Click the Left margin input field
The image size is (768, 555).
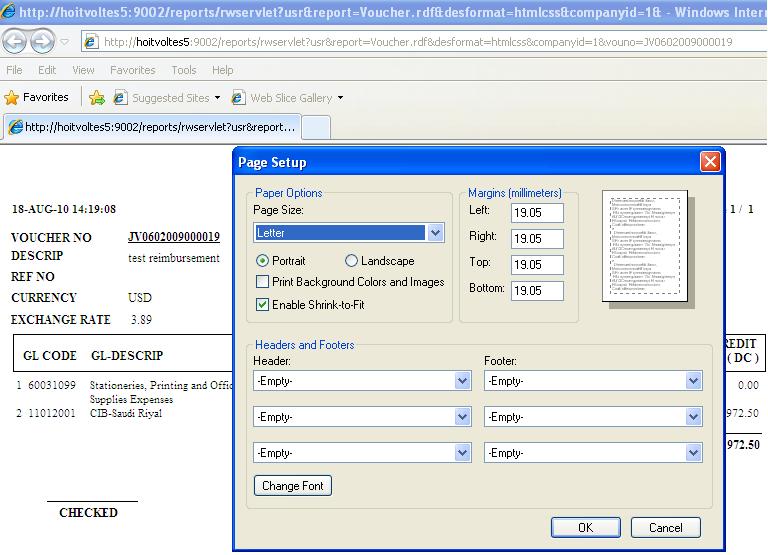point(537,213)
